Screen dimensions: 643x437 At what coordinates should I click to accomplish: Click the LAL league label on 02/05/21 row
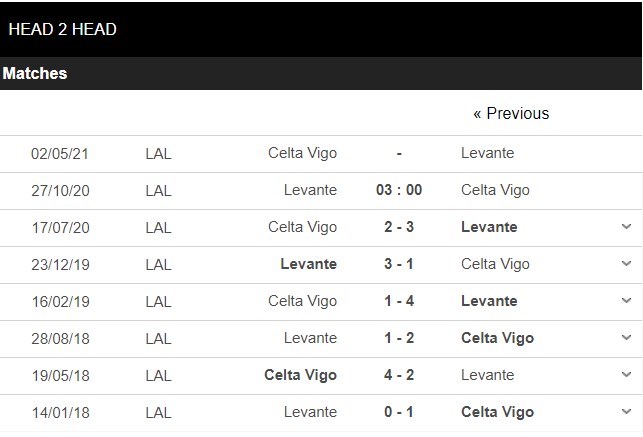coord(158,153)
